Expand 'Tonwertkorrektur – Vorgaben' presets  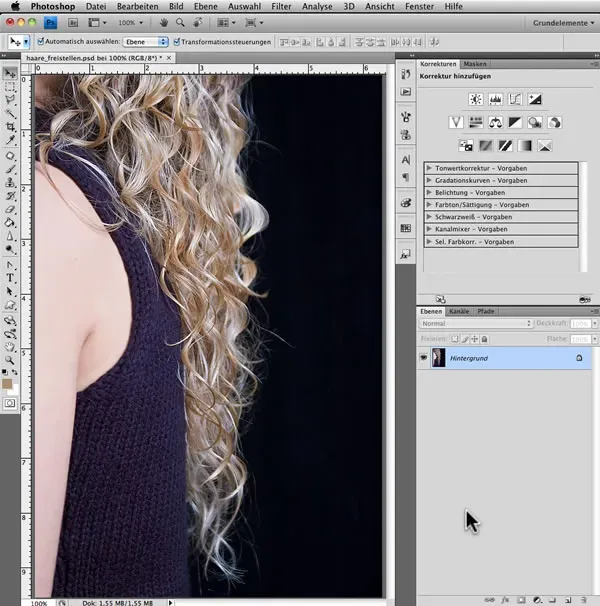(x=429, y=169)
